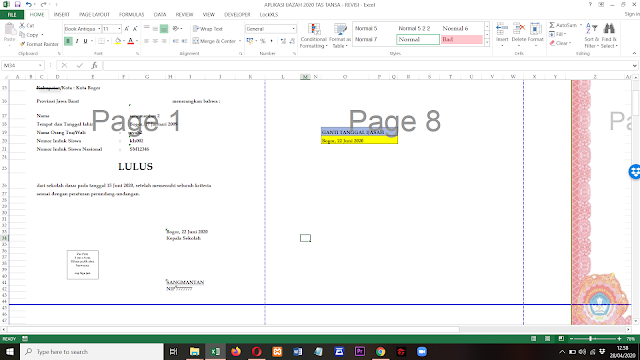Open Sort & Filter
This screenshot has width=640, height=360.
coord(591,35)
